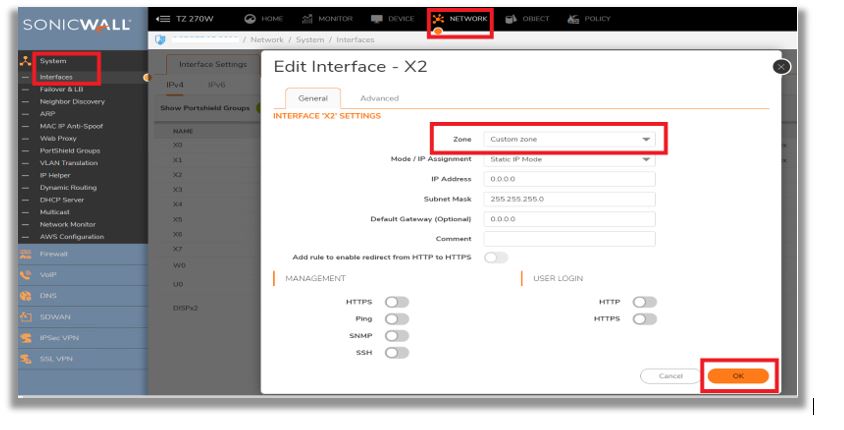Viewport: 844px width, 430px height.
Task: Click Network link in breadcrumb
Action: [266, 40]
